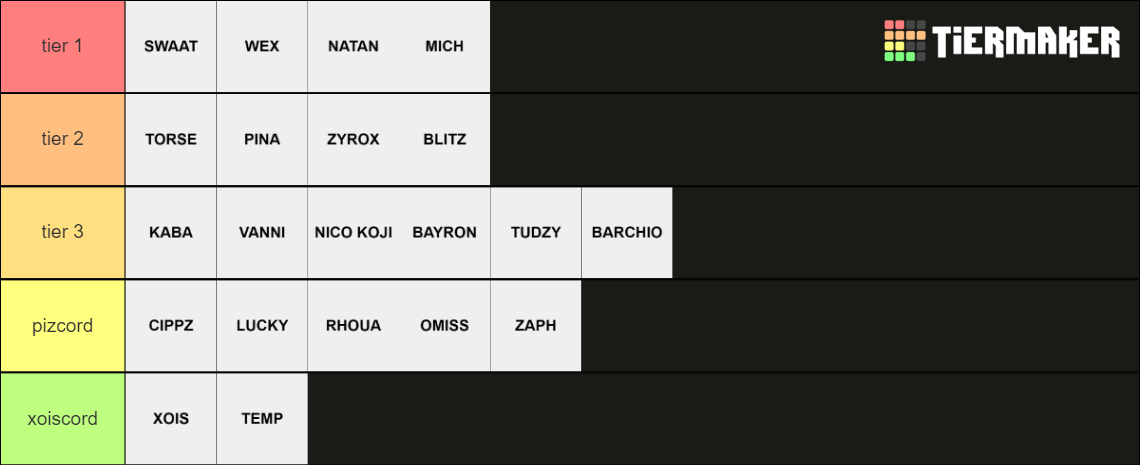Select the orange tier 2 label
Screen dimensions: 1140x465
(x=63, y=139)
